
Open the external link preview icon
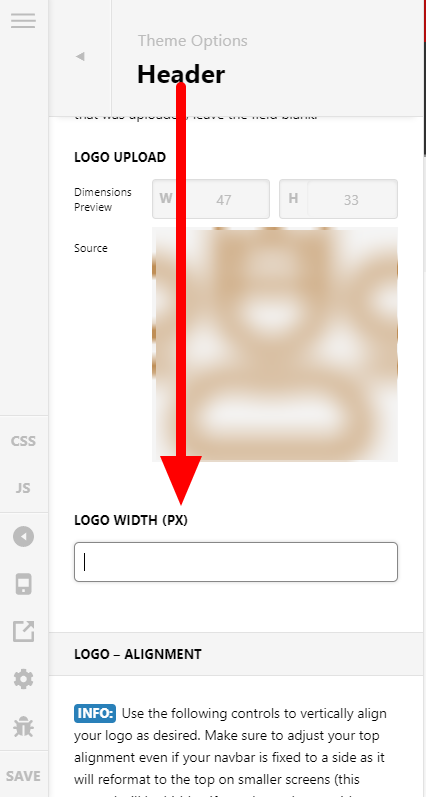point(23,631)
